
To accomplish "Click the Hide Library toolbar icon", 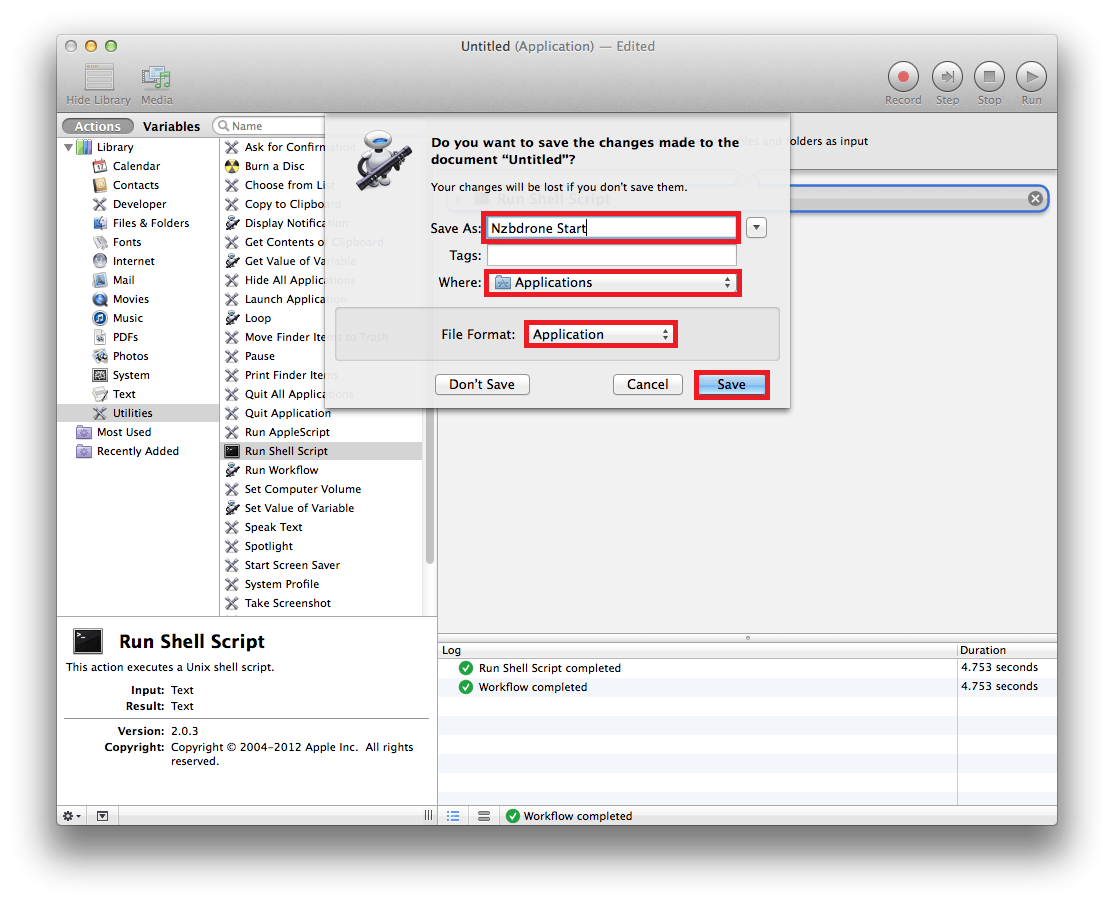I will (99, 78).
